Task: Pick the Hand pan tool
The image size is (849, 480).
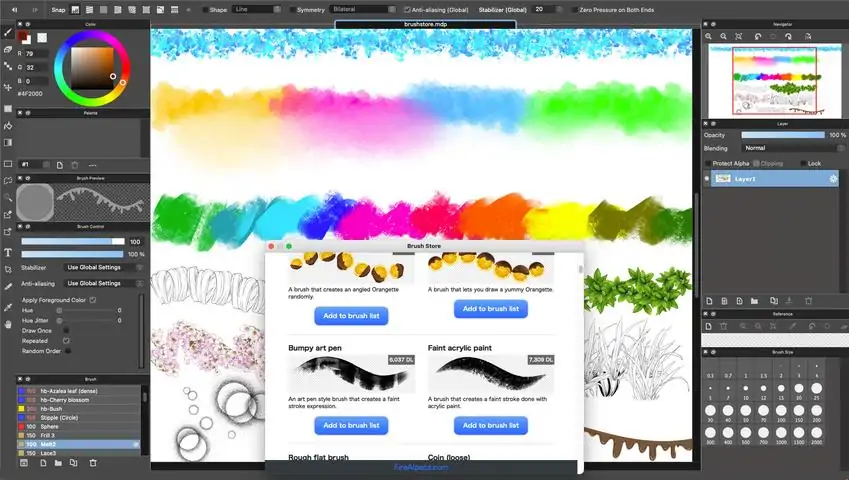Action: click(x=8, y=324)
